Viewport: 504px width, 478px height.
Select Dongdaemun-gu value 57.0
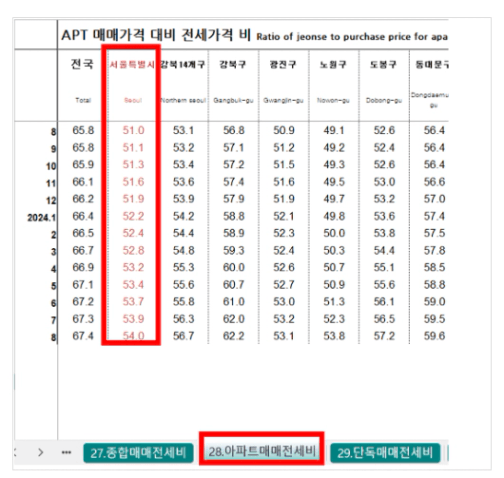click(x=434, y=199)
